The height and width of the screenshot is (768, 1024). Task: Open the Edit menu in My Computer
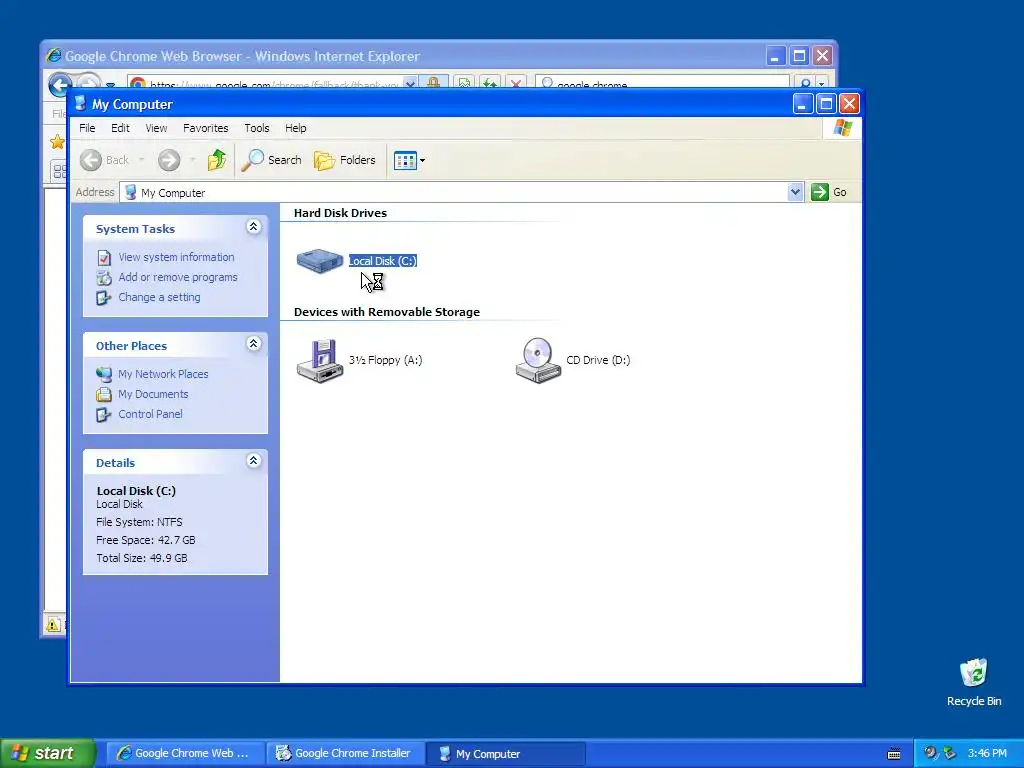[120, 128]
